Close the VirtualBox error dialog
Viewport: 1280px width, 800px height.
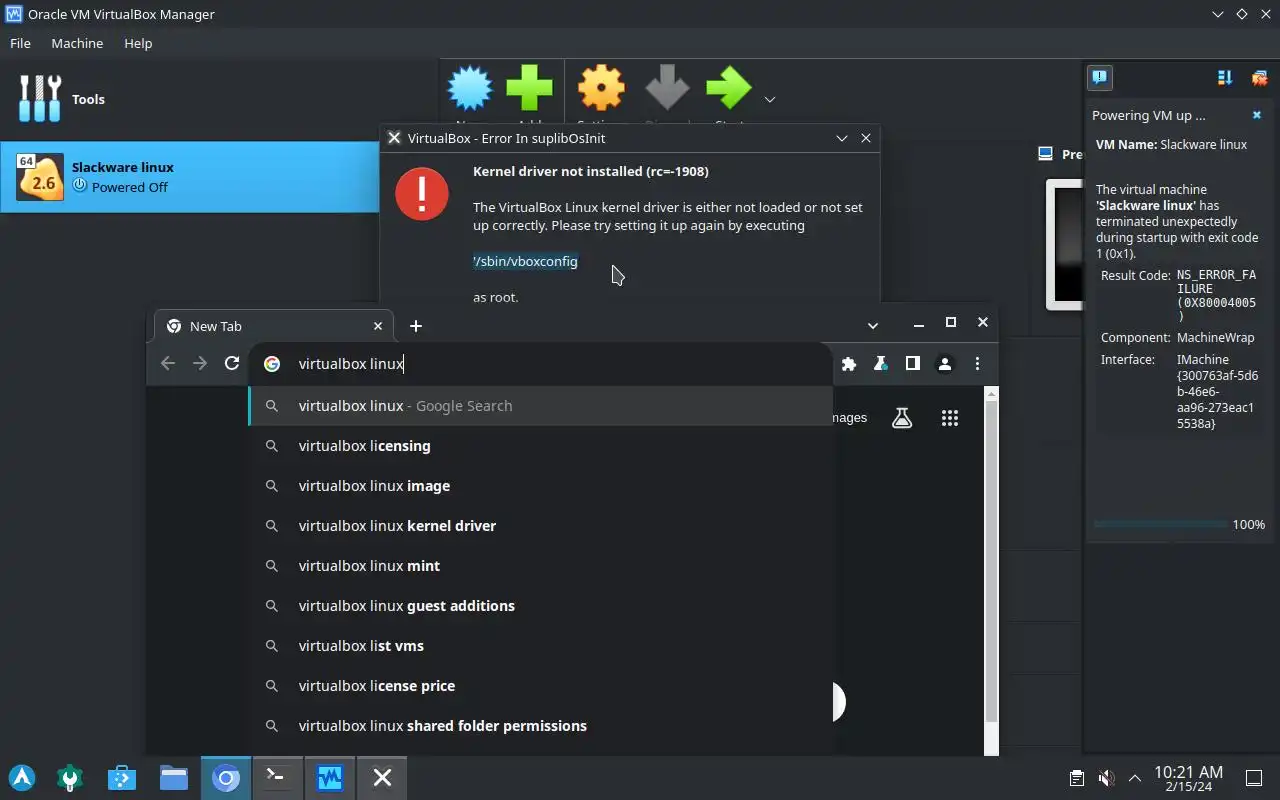(x=866, y=138)
